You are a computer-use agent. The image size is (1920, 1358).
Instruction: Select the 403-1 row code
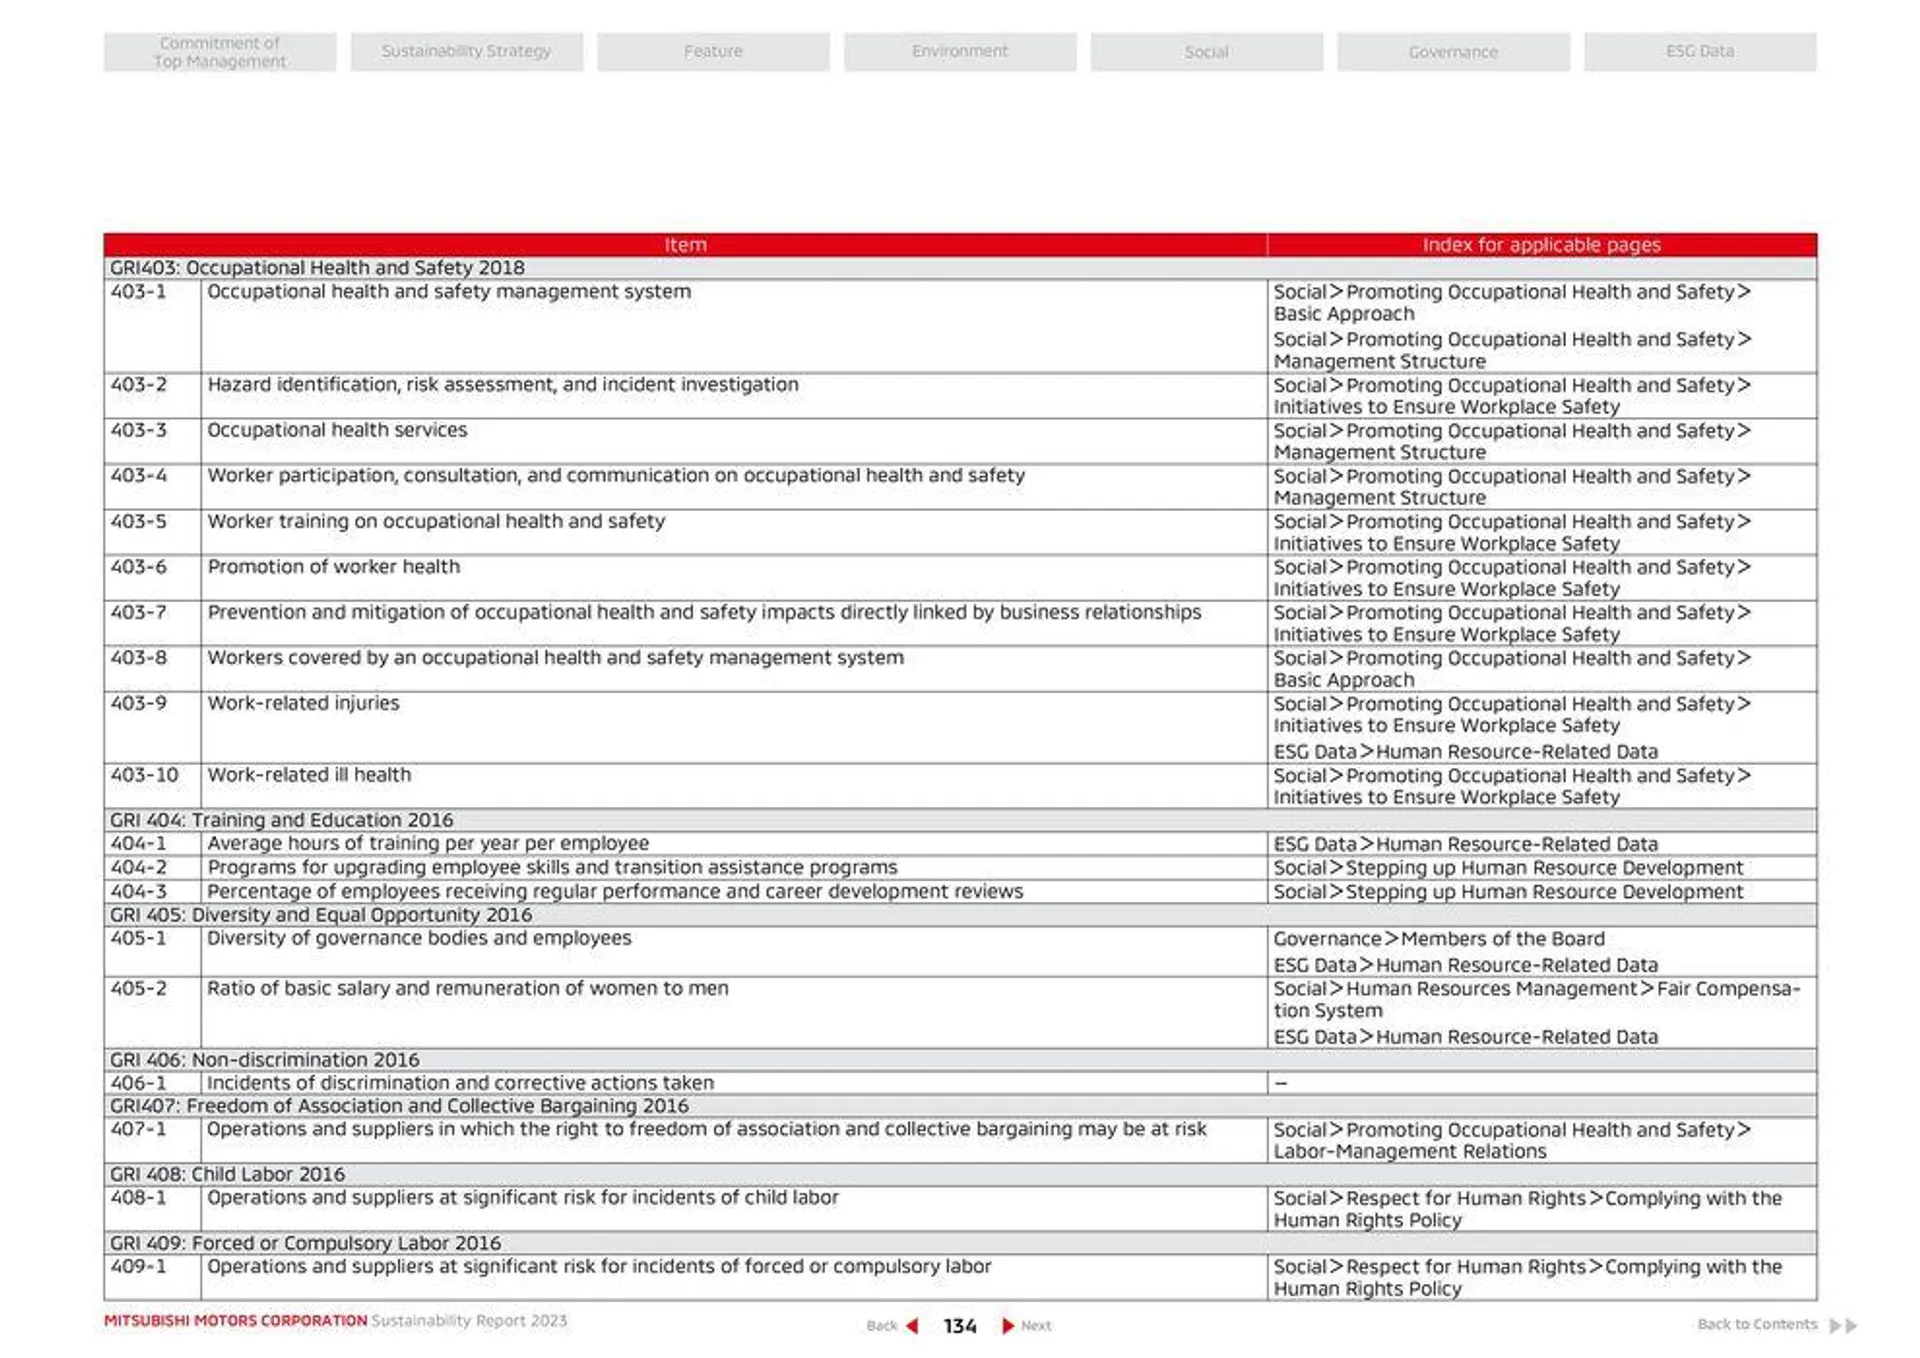[x=138, y=292]
